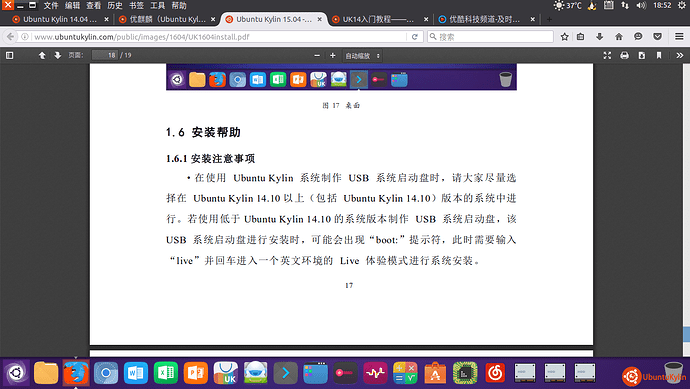Open weather indicator showing 37°C
Image resolution: width=690 pixels, height=389 pixels.
568,6
